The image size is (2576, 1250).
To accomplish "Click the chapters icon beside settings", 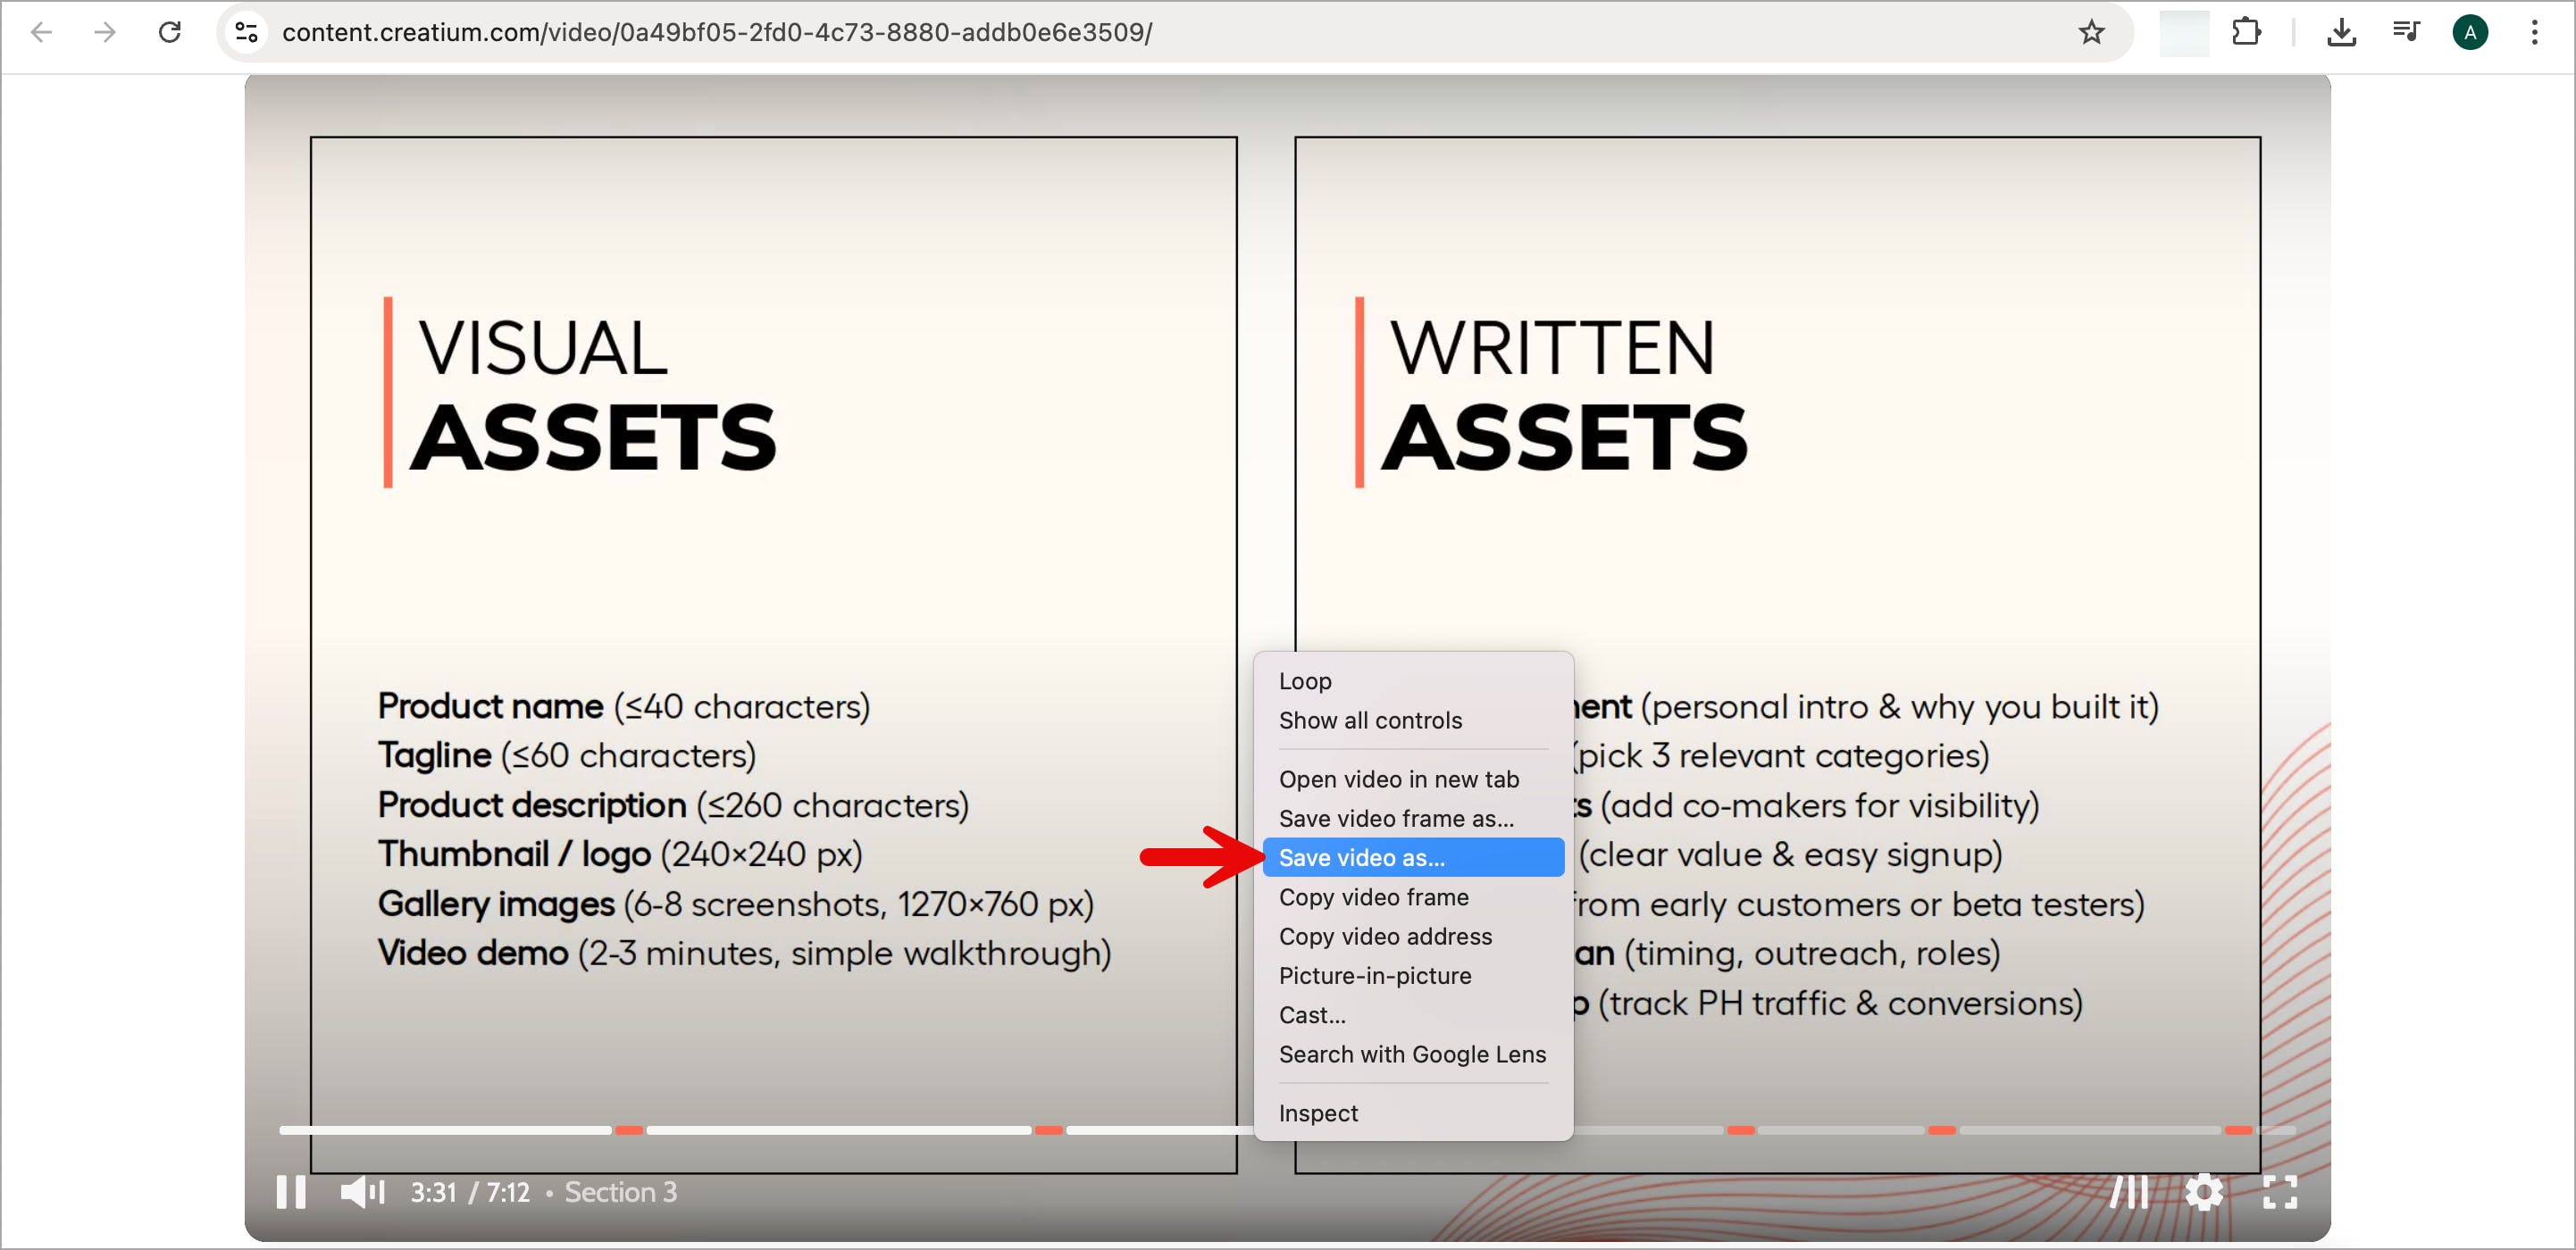I will 2129,1192.
